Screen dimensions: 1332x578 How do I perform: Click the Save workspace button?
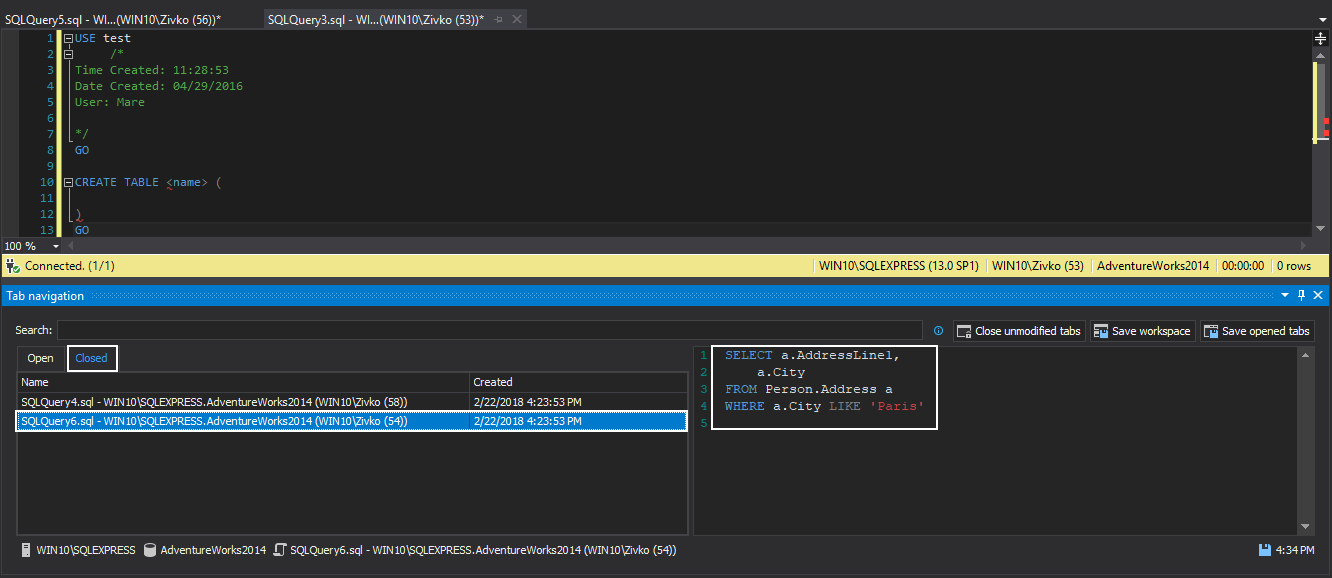coord(1141,331)
